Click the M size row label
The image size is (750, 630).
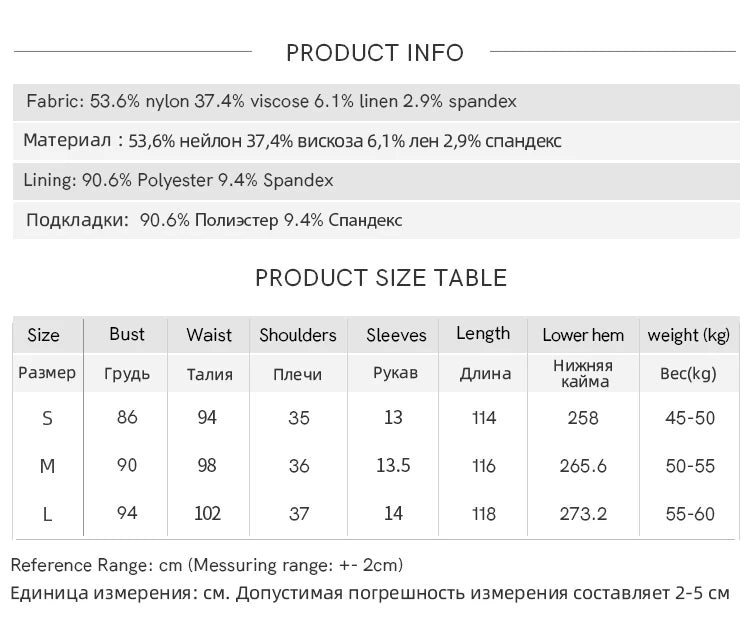point(47,466)
